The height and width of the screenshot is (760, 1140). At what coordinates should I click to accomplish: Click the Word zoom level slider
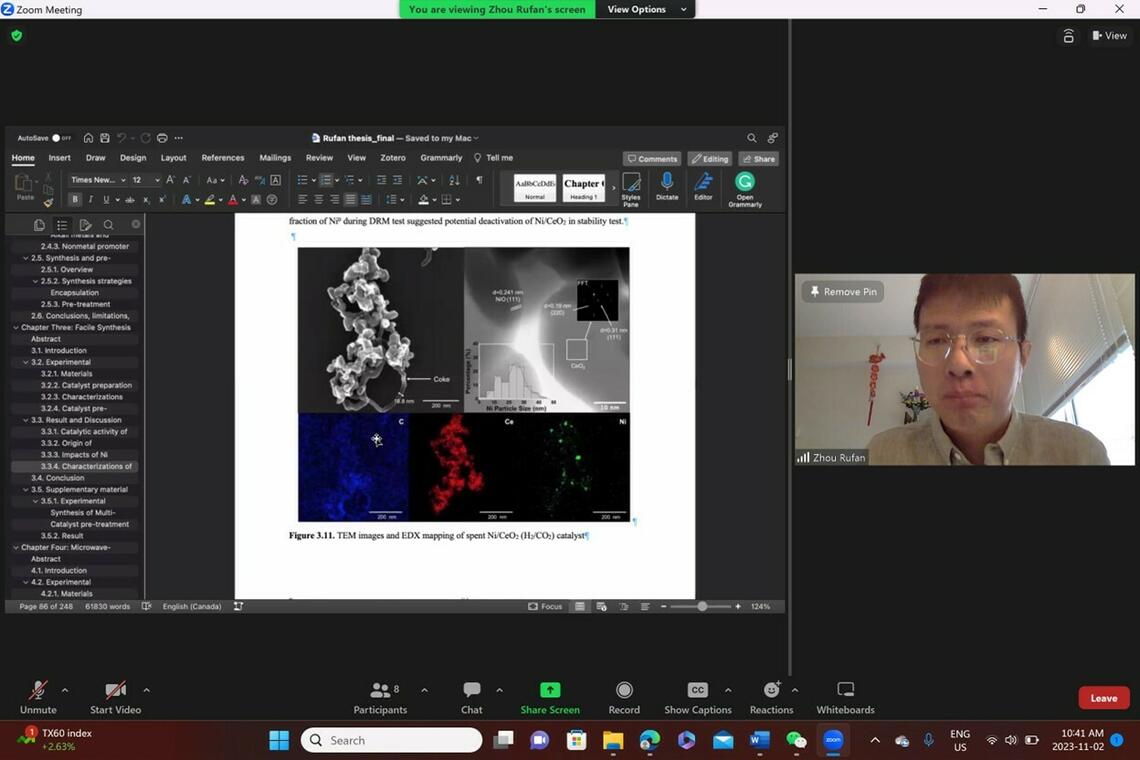[701, 606]
